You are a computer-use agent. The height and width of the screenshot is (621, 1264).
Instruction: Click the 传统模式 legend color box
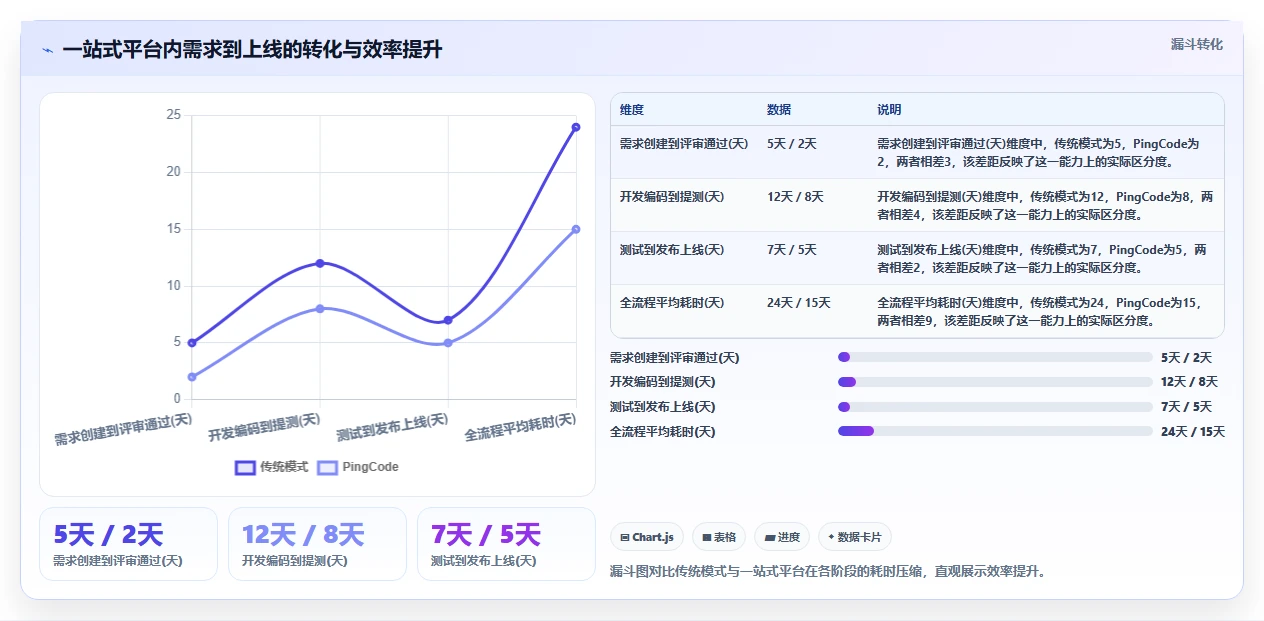pos(245,467)
